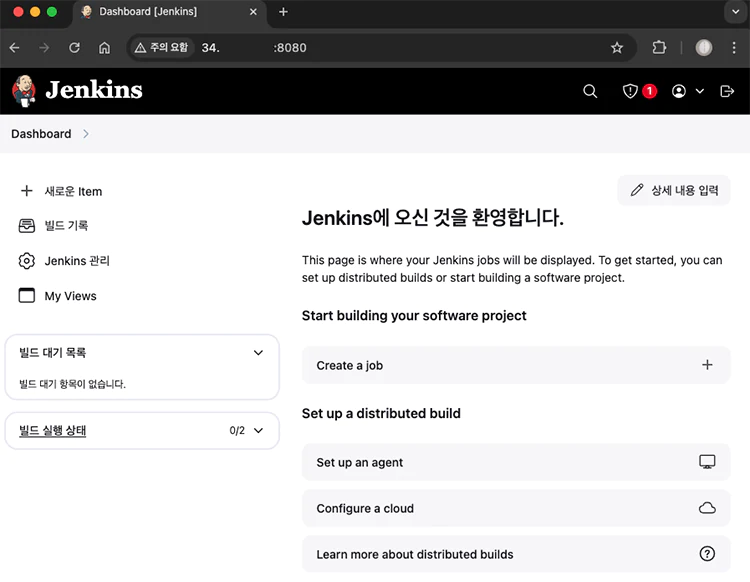
Task: Click the red notification badge showing 1
Action: tap(649, 91)
